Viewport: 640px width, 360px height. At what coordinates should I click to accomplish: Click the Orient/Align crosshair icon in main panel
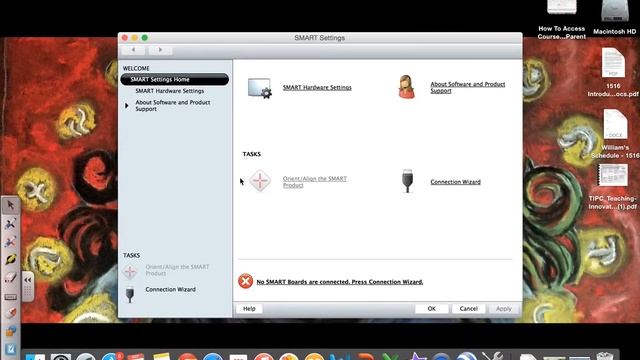point(260,181)
